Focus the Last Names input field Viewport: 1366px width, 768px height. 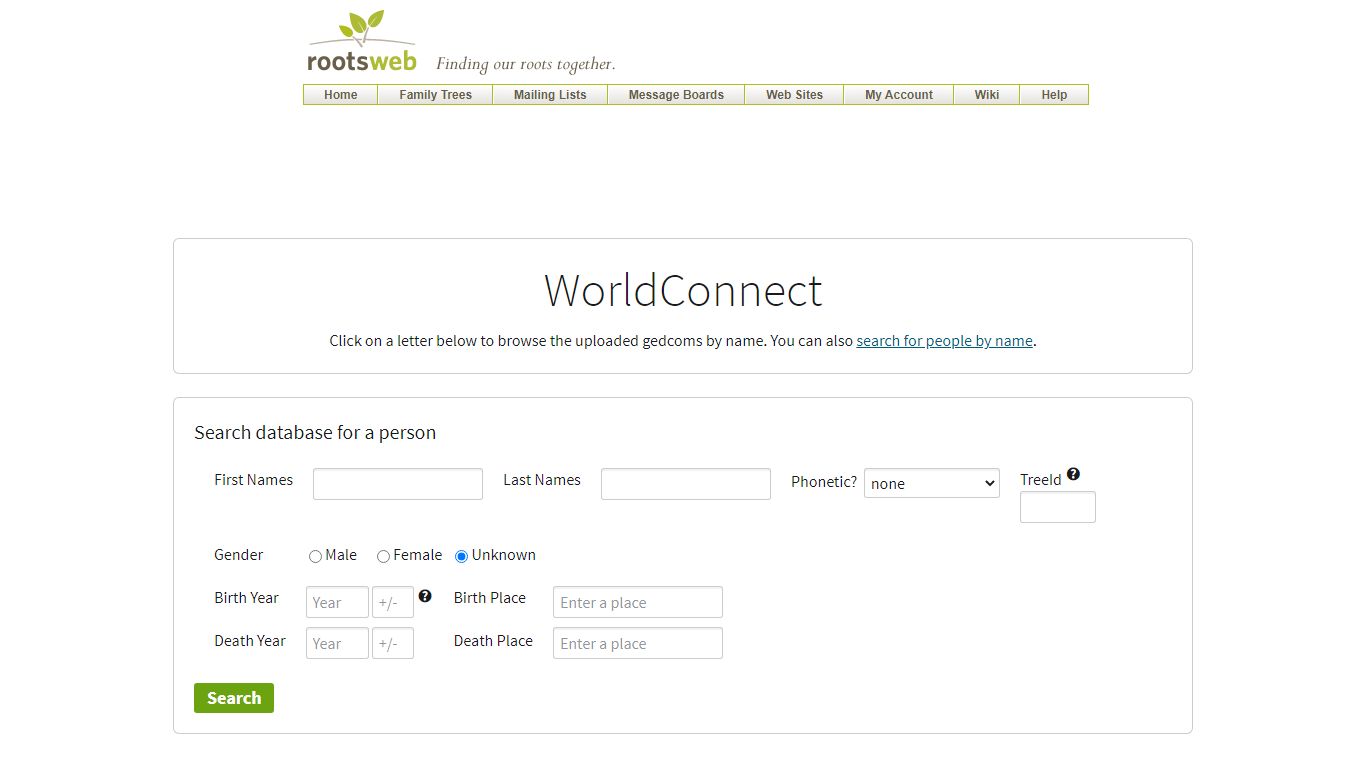coord(686,484)
